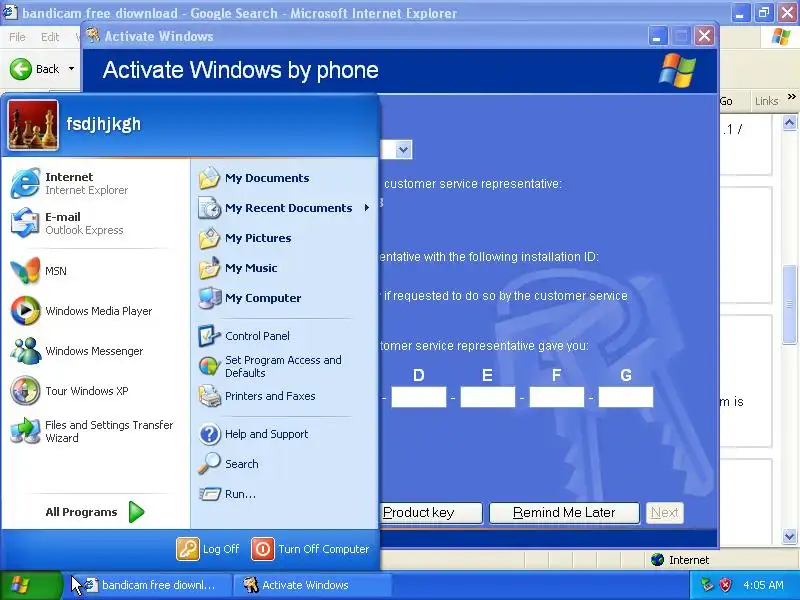Viewport: 800px width, 600px height.
Task: Click the Internet Explorer scrollbar up arrow
Action: [x=789, y=122]
